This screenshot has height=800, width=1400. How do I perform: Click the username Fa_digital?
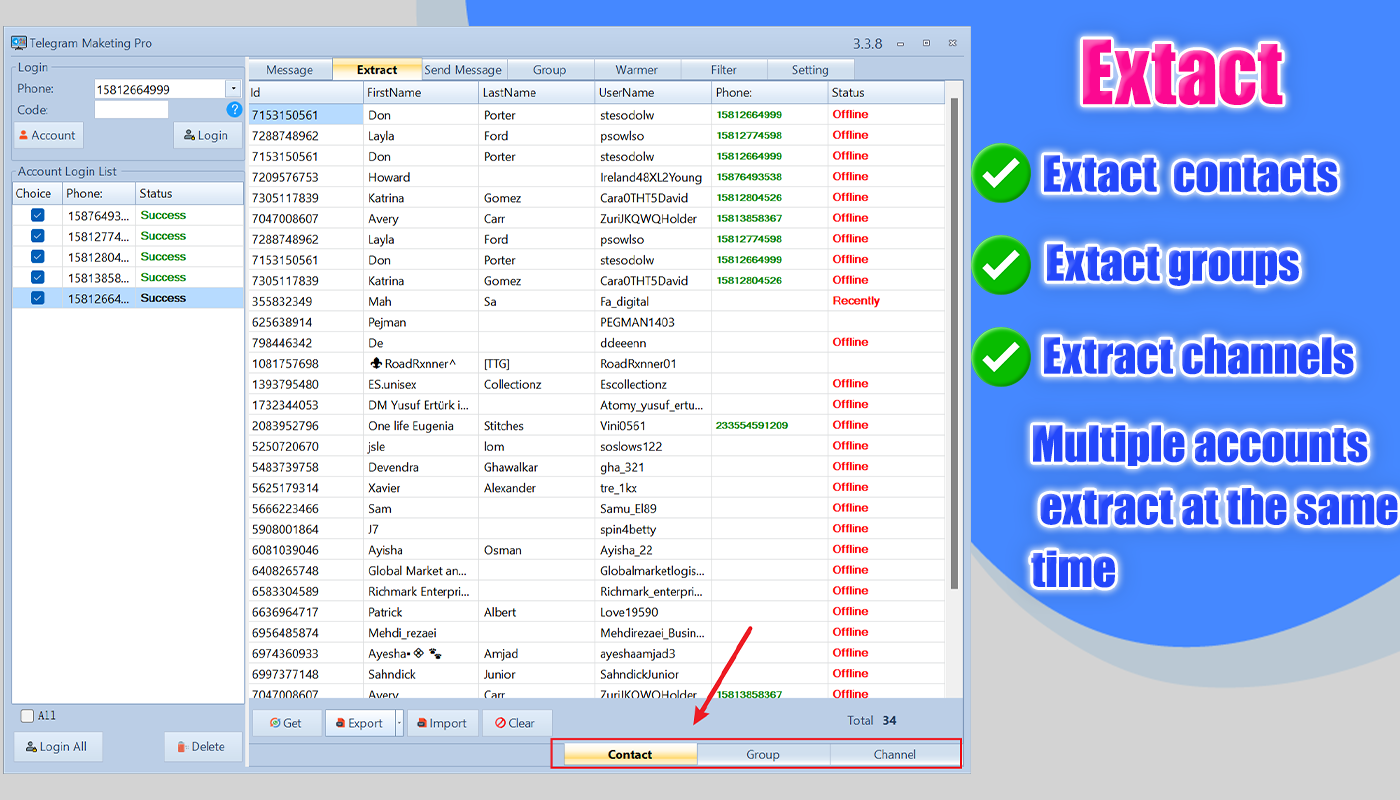click(624, 302)
